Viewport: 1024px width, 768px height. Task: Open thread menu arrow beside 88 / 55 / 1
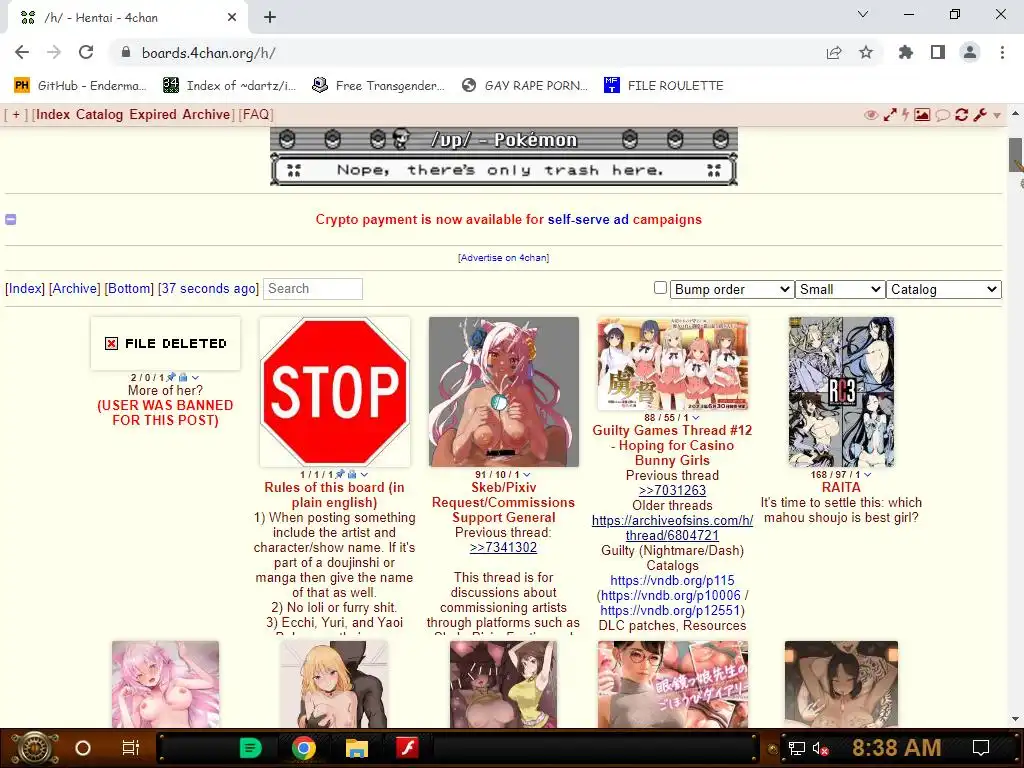(696, 418)
